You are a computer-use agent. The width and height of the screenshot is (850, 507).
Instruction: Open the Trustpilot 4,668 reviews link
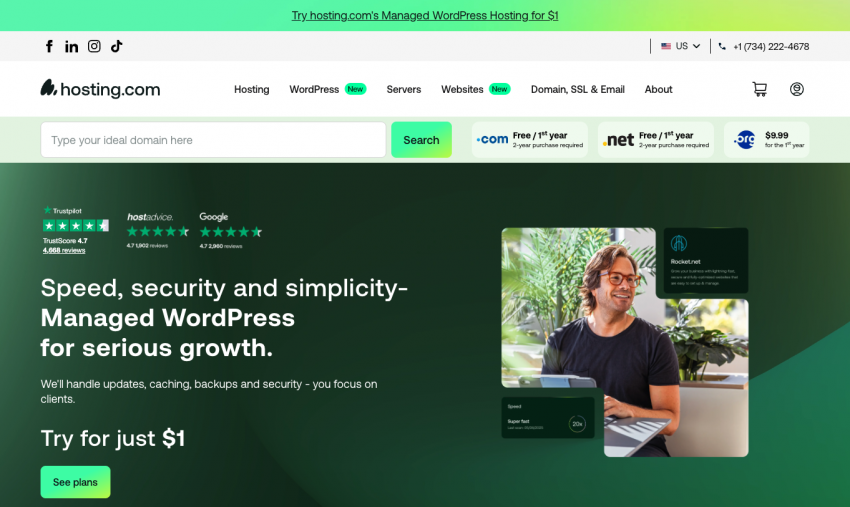(x=64, y=250)
